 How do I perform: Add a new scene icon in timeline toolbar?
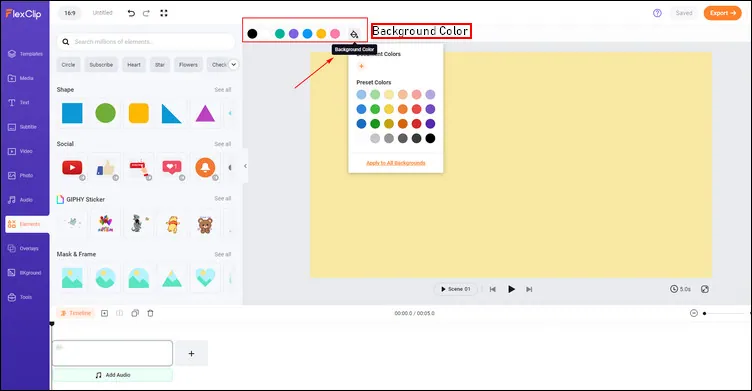(104, 313)
